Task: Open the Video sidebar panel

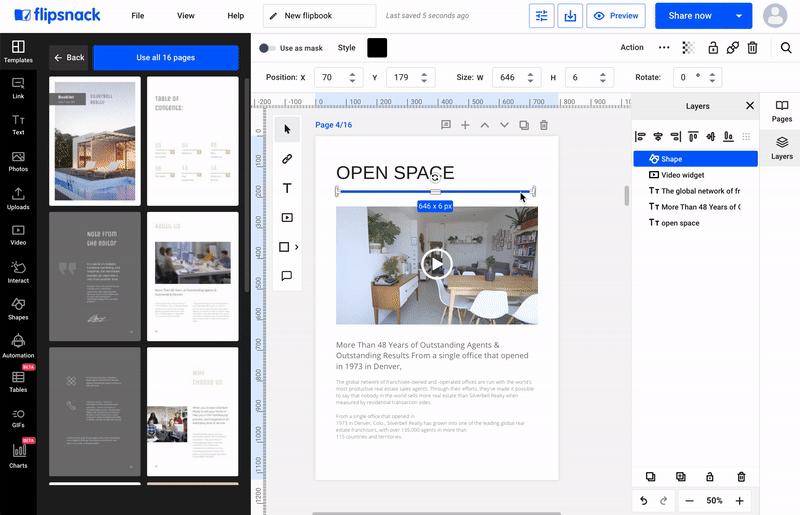Action: (18, 235)
